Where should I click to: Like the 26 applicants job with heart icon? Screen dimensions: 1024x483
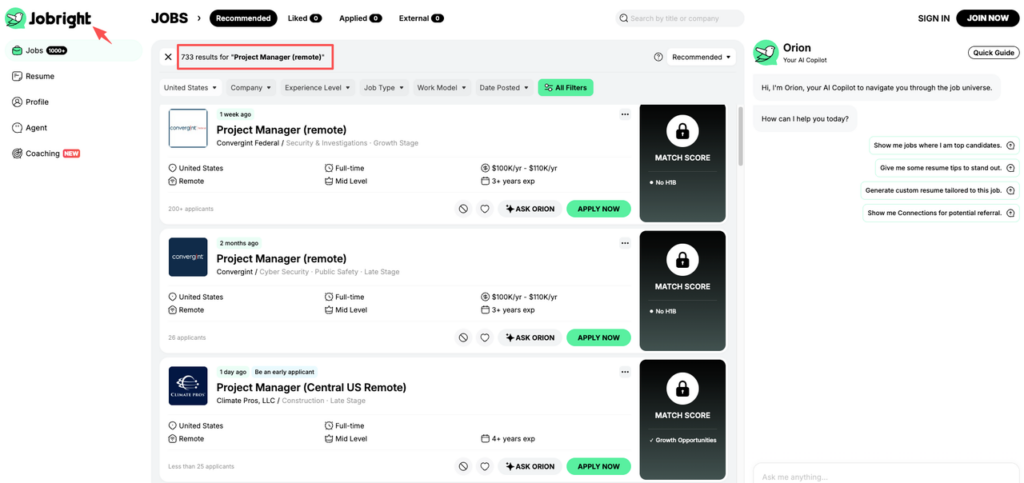click(485, 337)
